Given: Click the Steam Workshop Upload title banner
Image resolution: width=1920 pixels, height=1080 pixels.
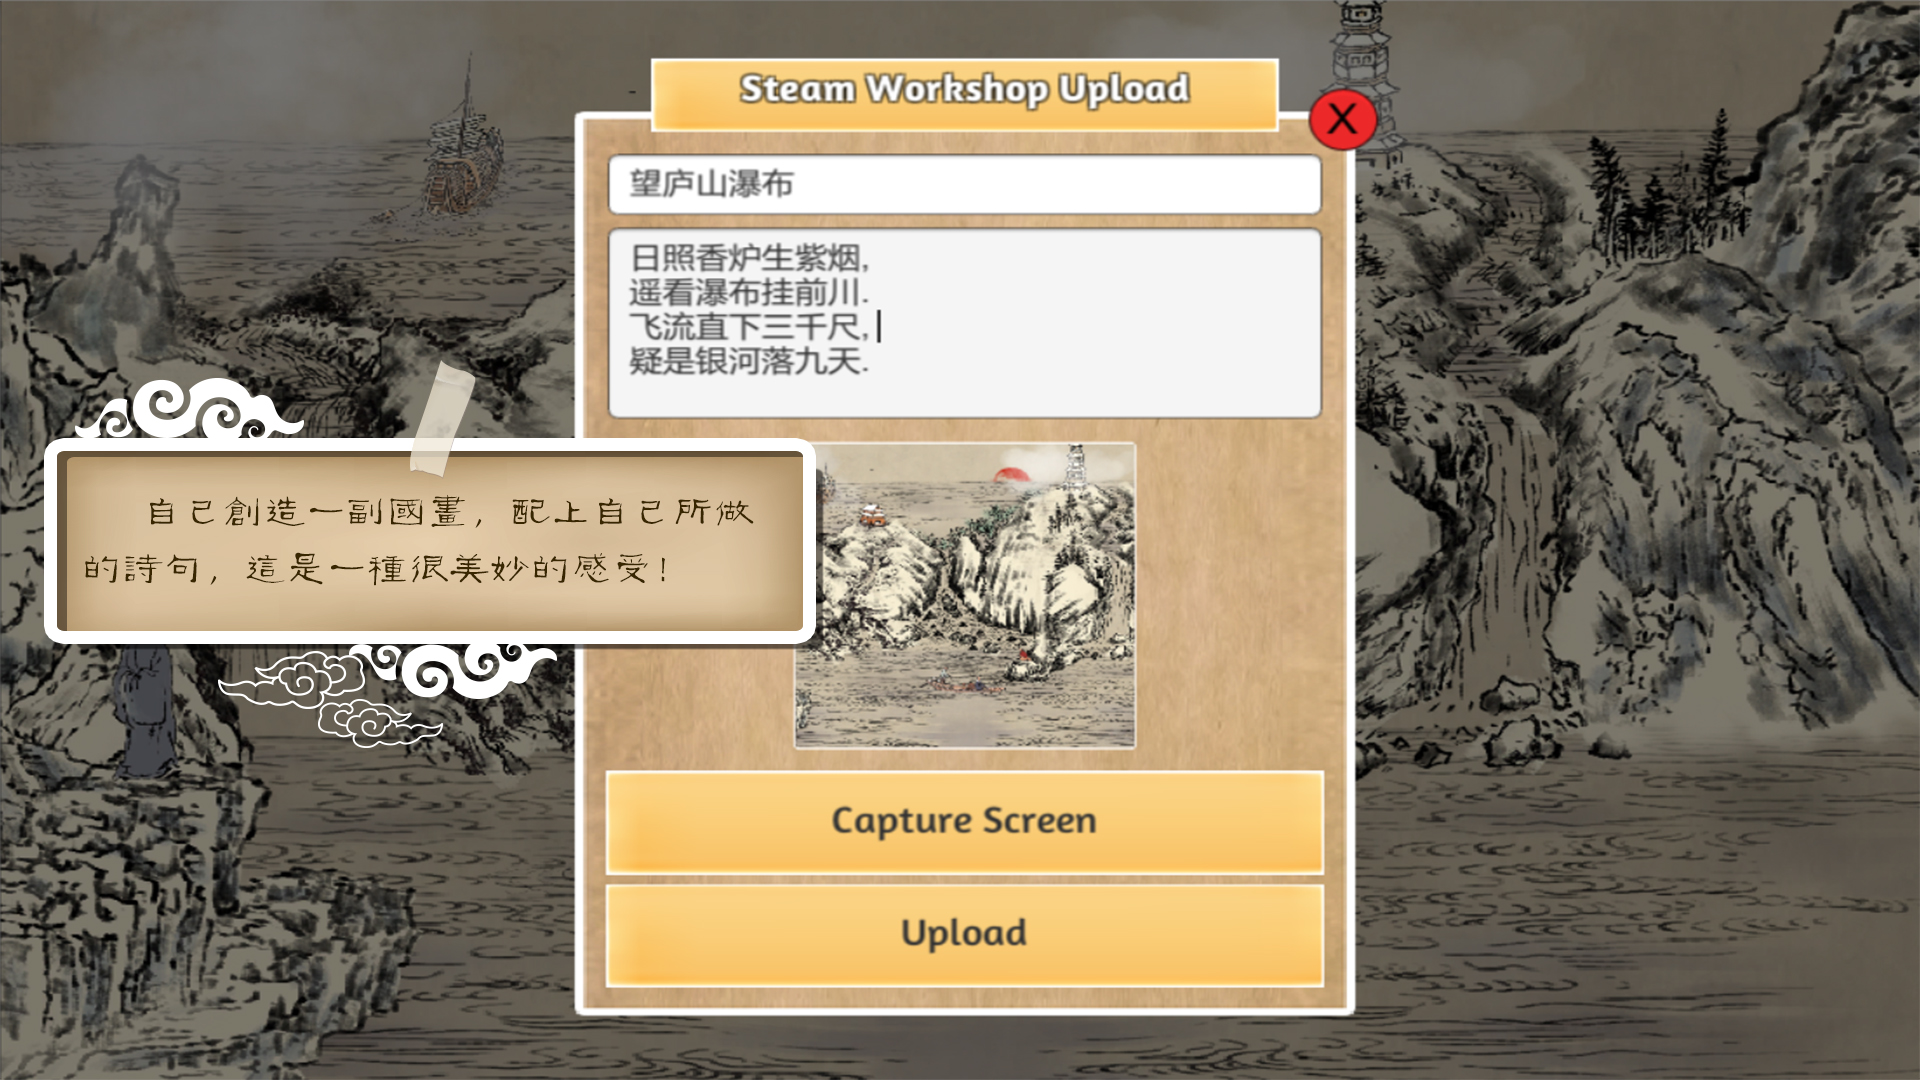Looking at the screenshot, I should click(x=964, y=92).
